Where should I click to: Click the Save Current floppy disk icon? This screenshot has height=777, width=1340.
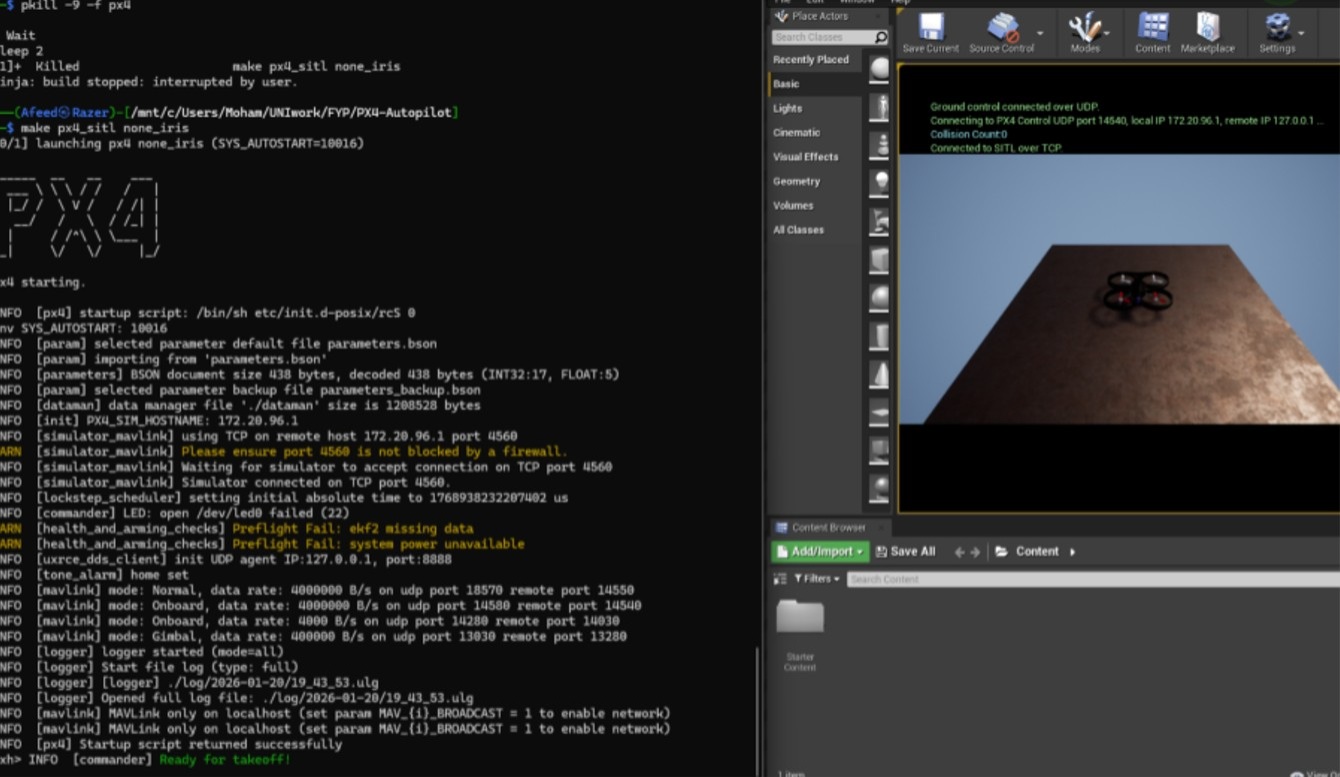tap(932, 27)
